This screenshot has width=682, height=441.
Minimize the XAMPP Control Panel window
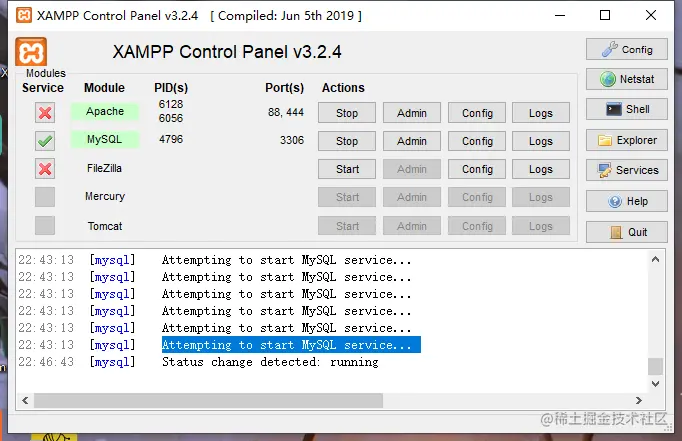(560, 15)
